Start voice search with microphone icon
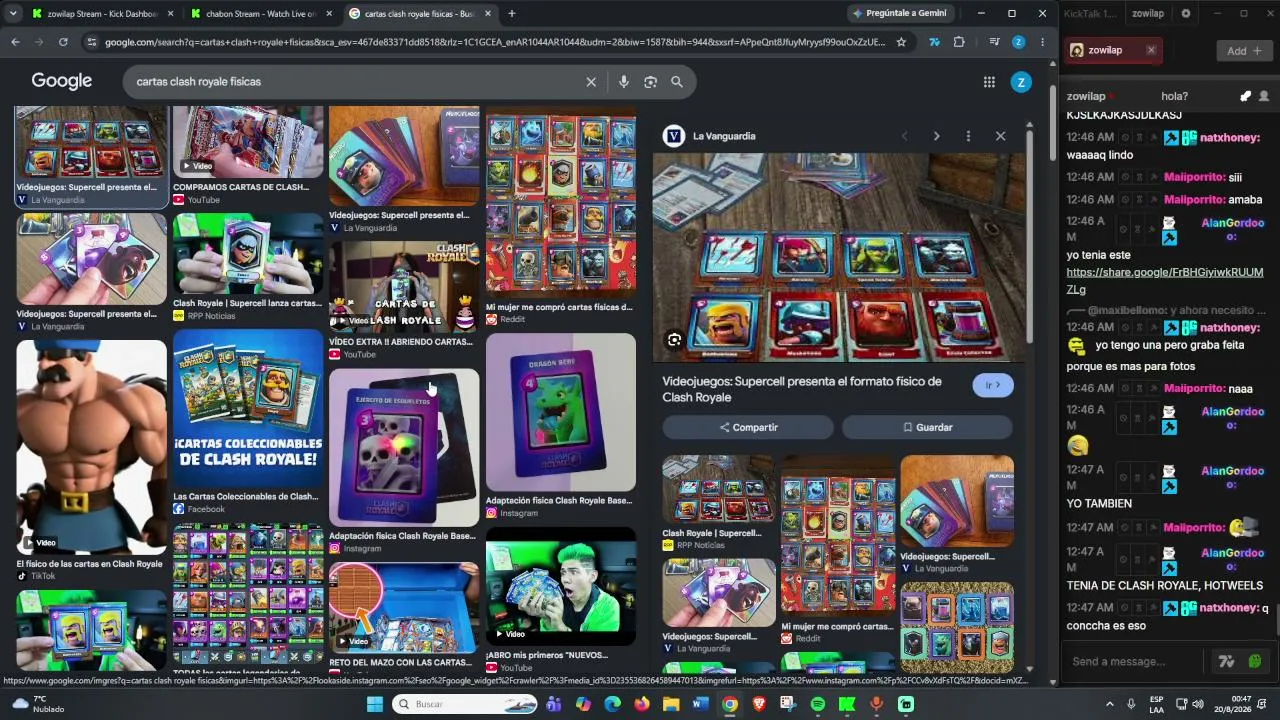Screen dimensions: 1280x720 click(x=624, y=82)
